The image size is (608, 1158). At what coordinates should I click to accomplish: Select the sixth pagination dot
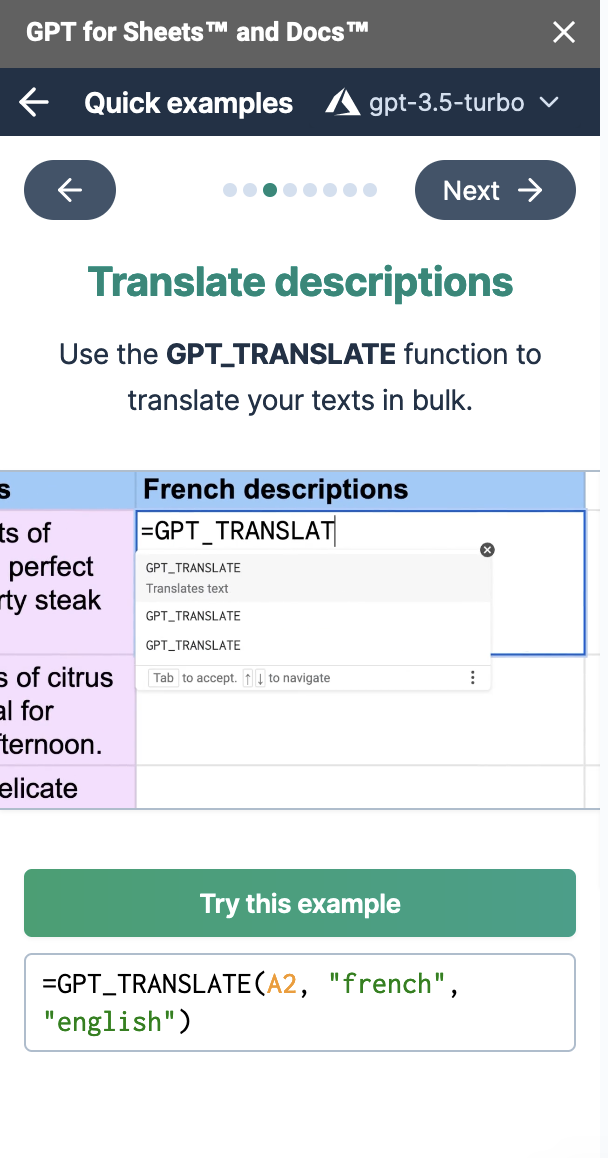pyautogui.click(x=330, y=190)
